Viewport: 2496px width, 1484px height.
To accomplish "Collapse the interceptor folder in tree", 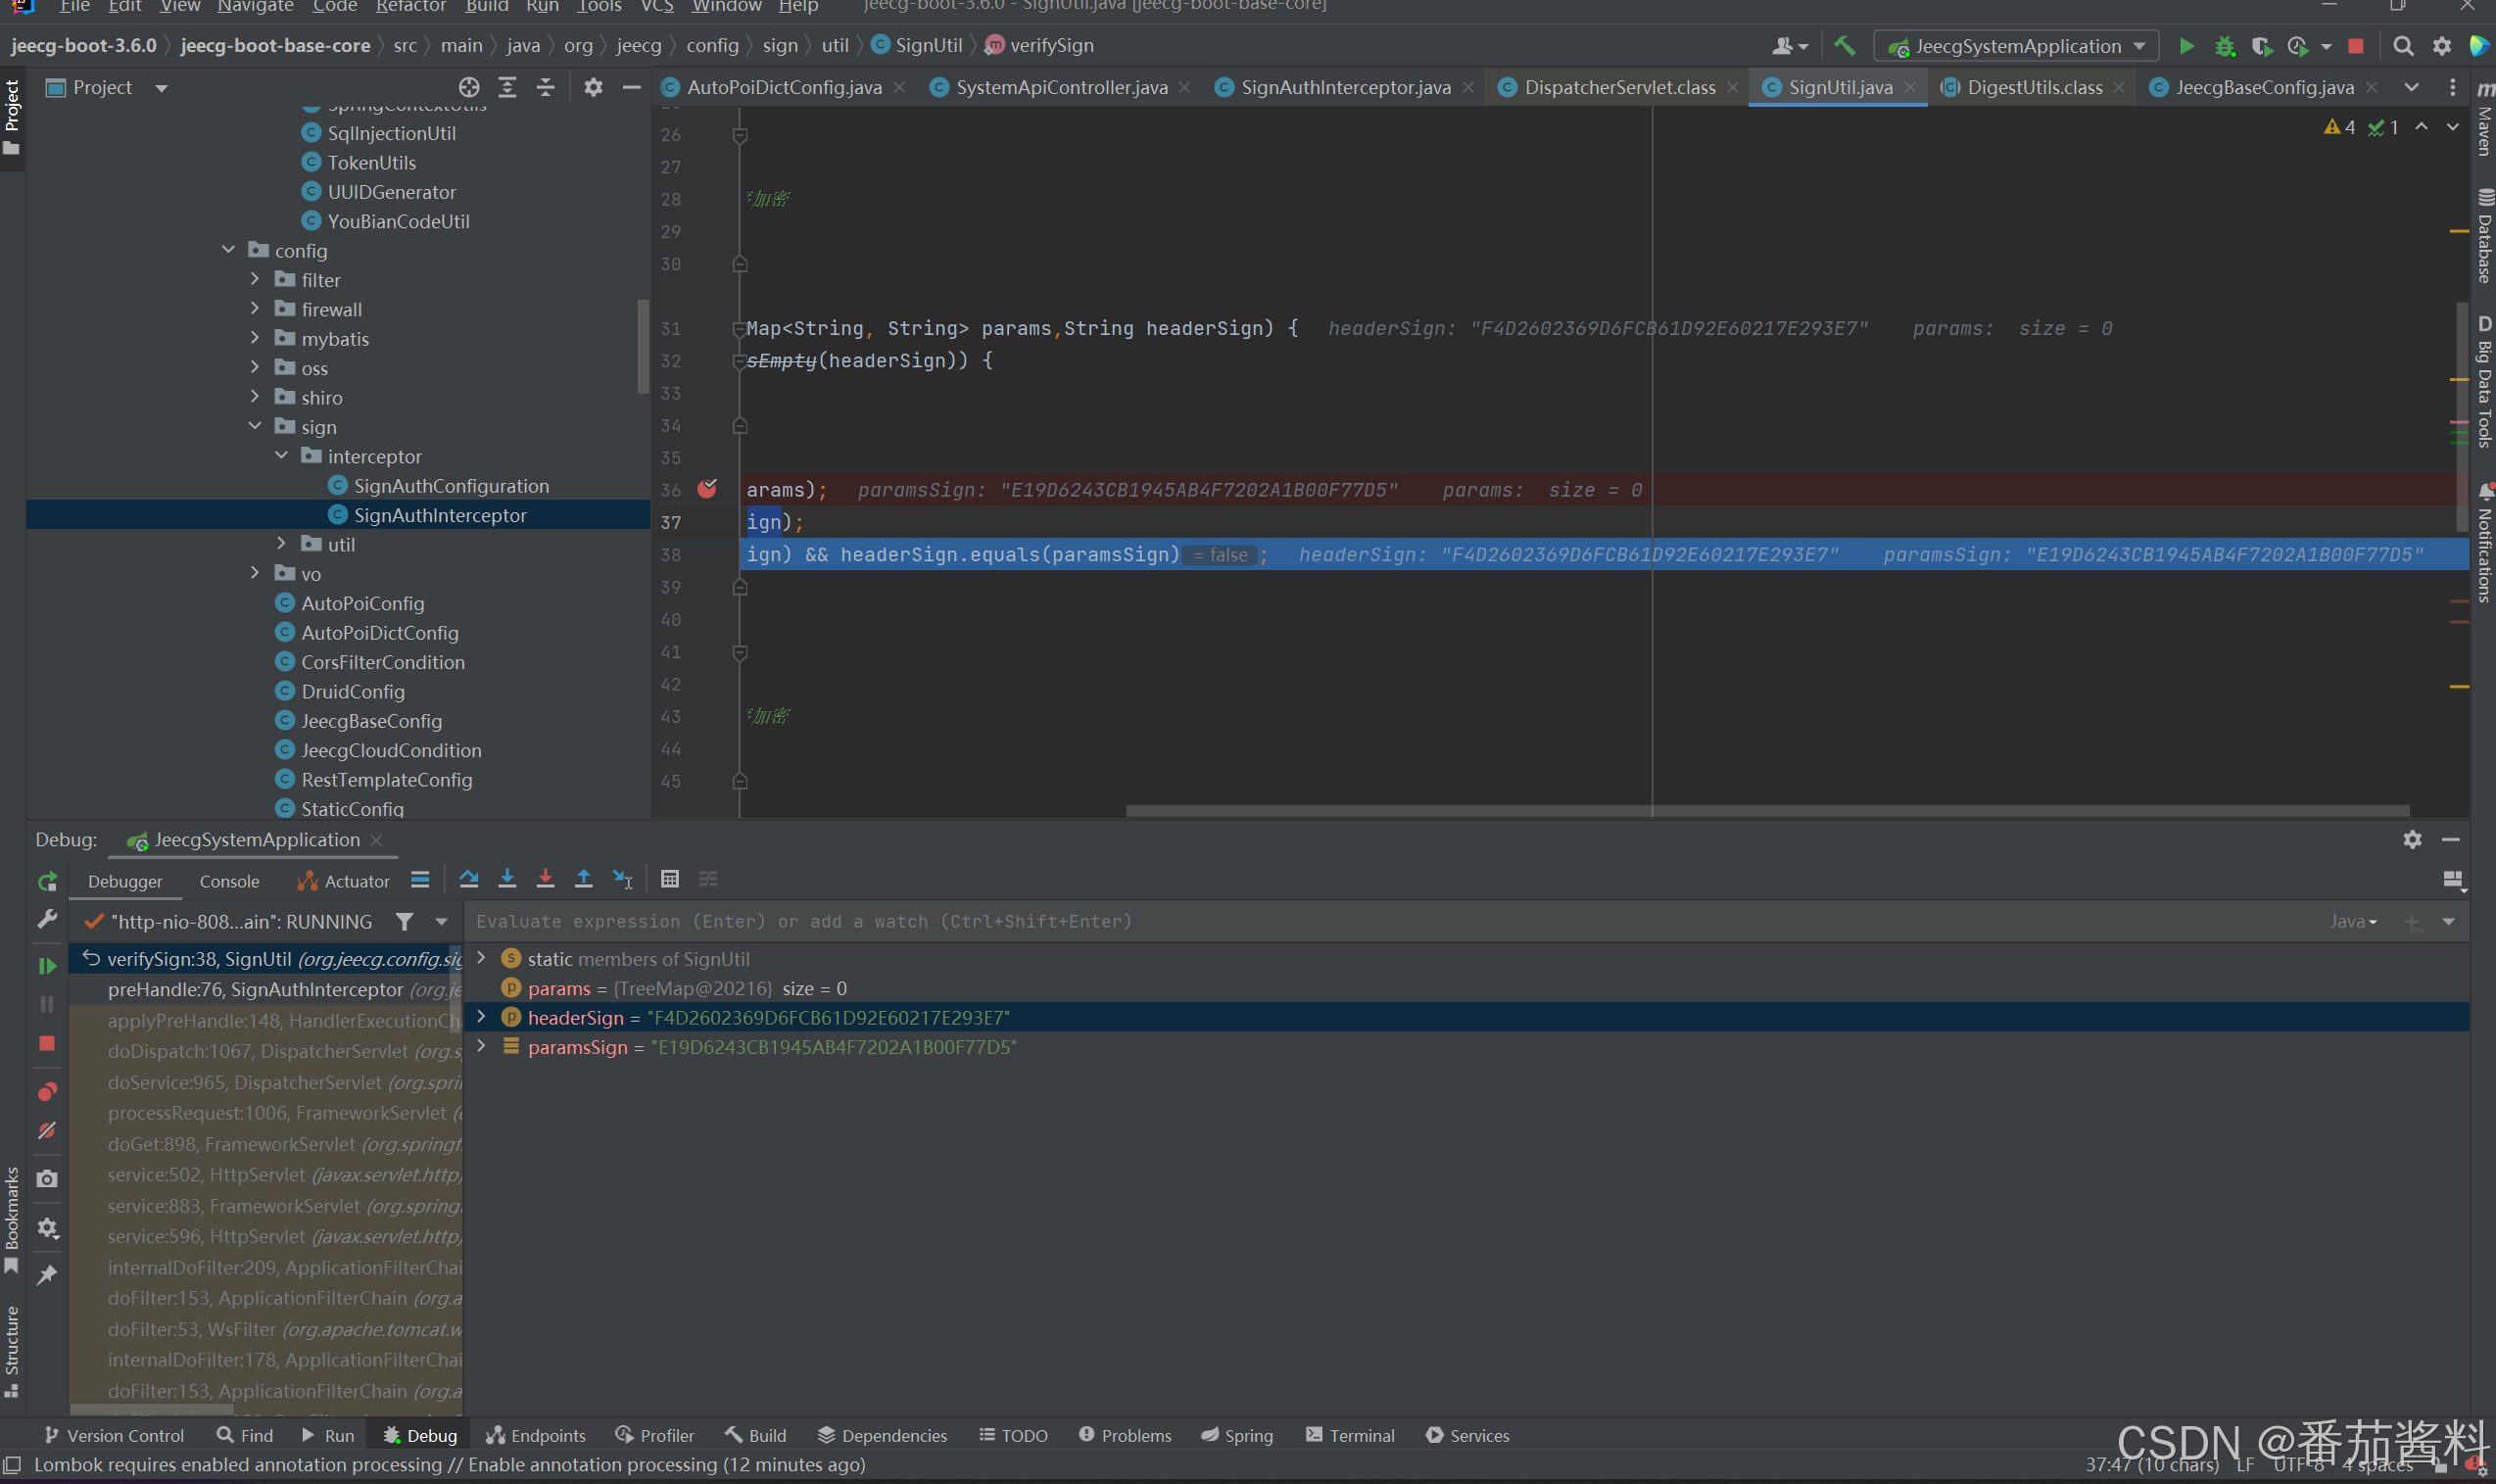I will (x=282, y=456).
